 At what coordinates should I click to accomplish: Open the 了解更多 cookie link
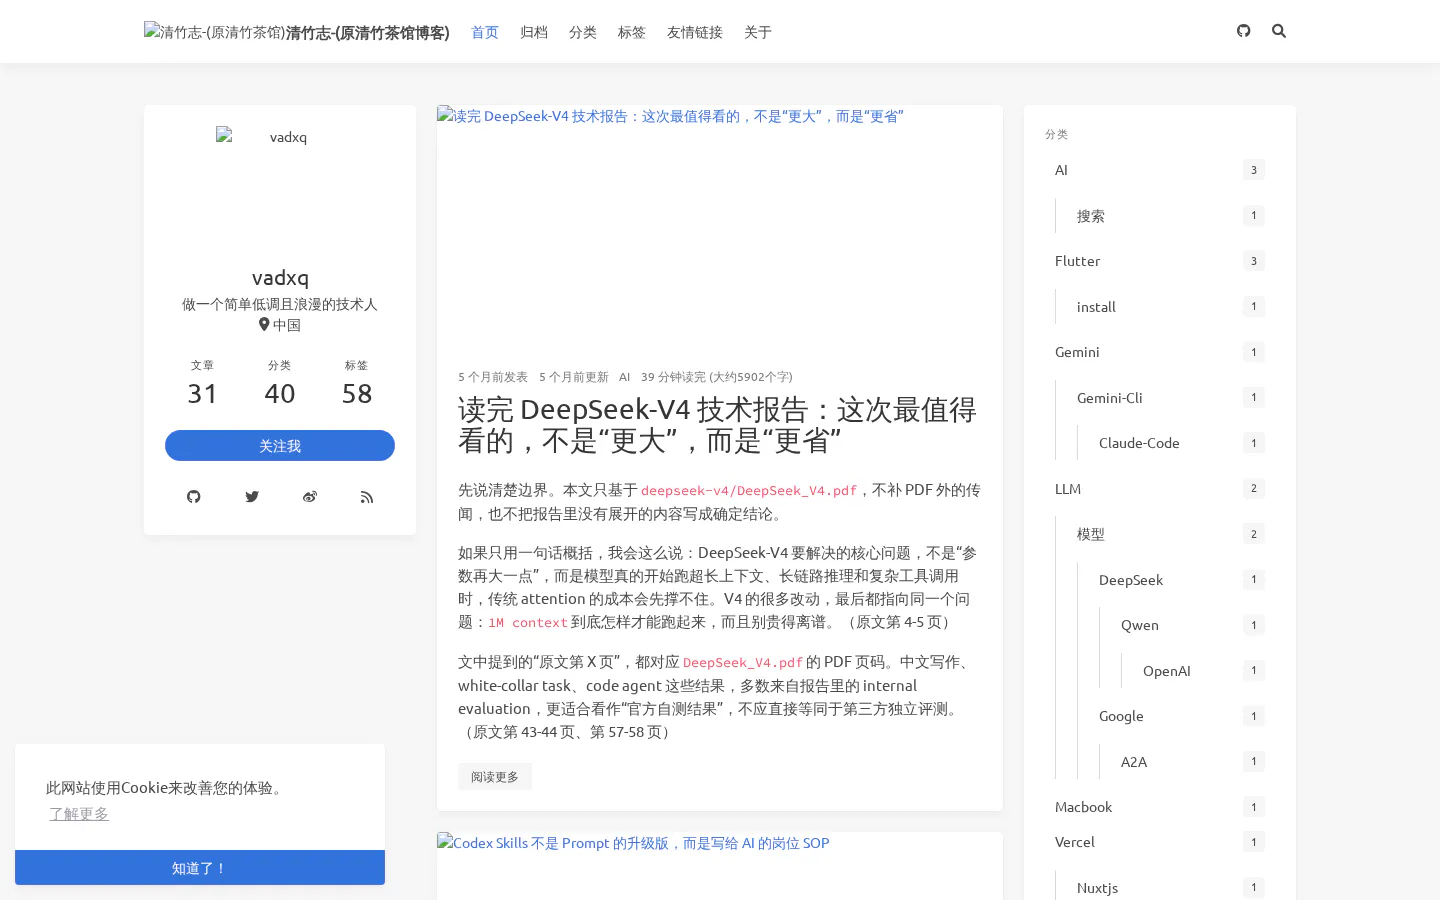click(79, 814)
